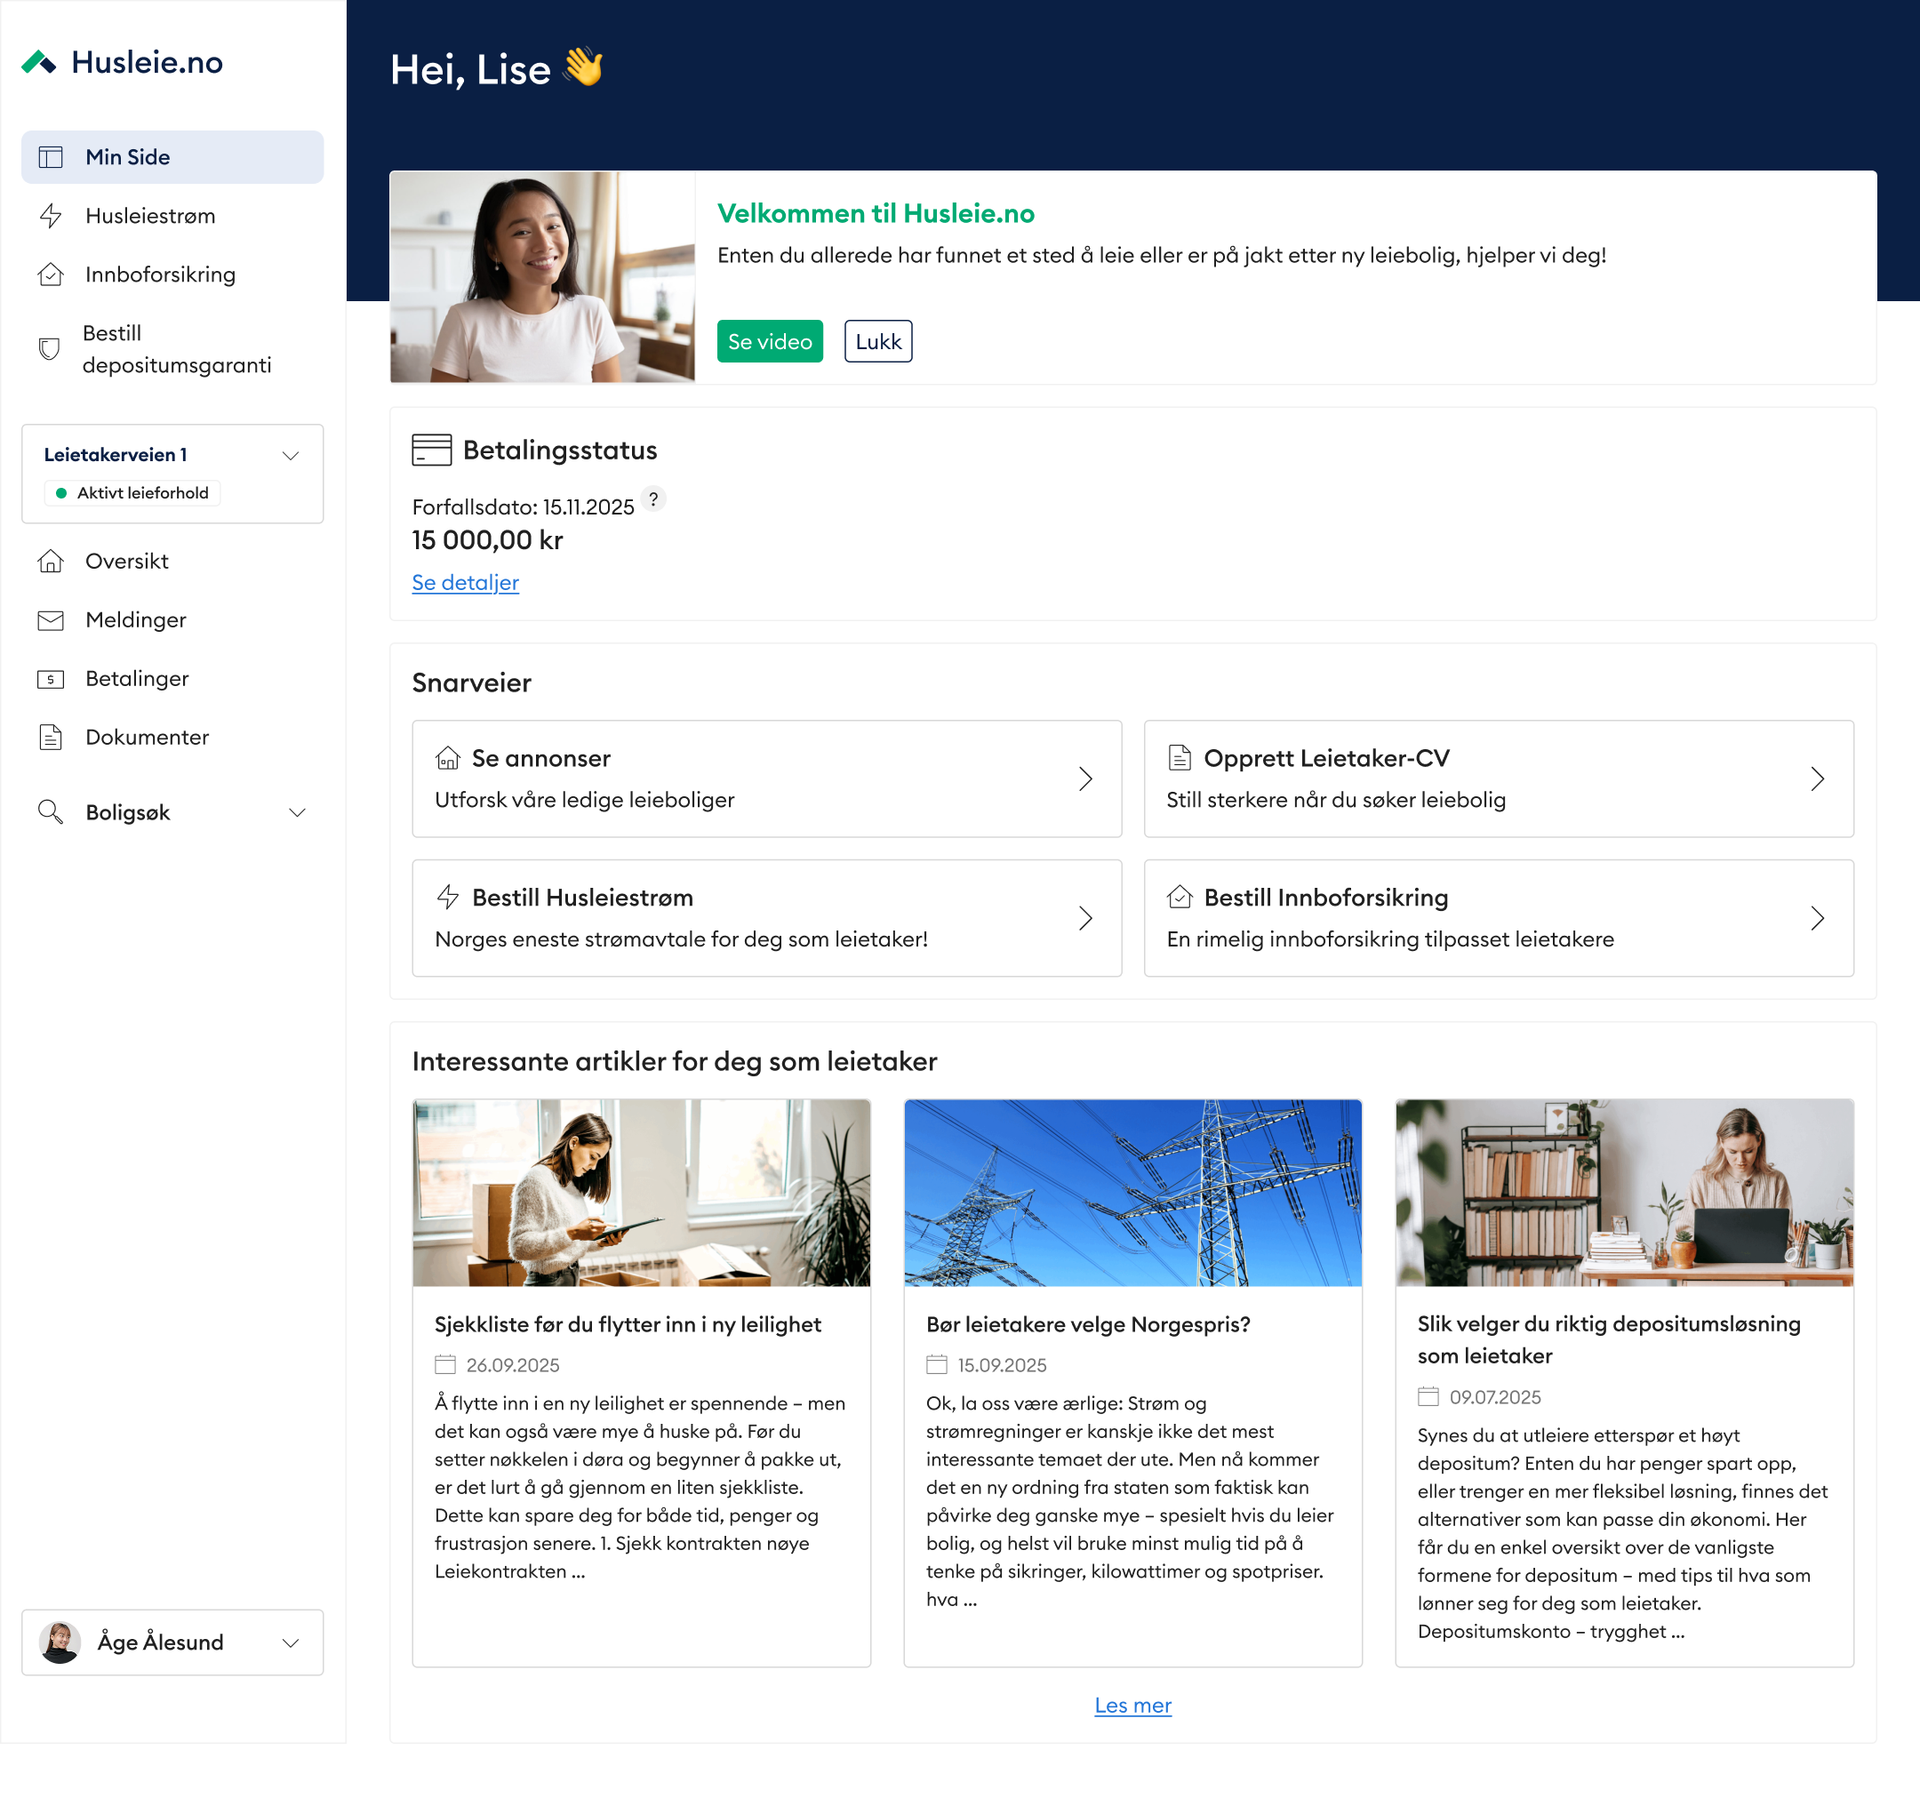The width and height of the screenshot is (1920, 1797).
Task: Follow the Les mer link below articles
Action: click(1132, 1705)
